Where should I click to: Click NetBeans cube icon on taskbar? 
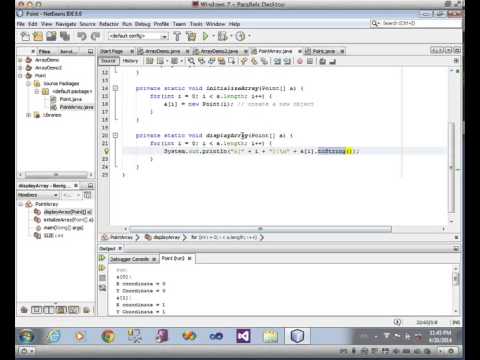(x=297, y=336)
